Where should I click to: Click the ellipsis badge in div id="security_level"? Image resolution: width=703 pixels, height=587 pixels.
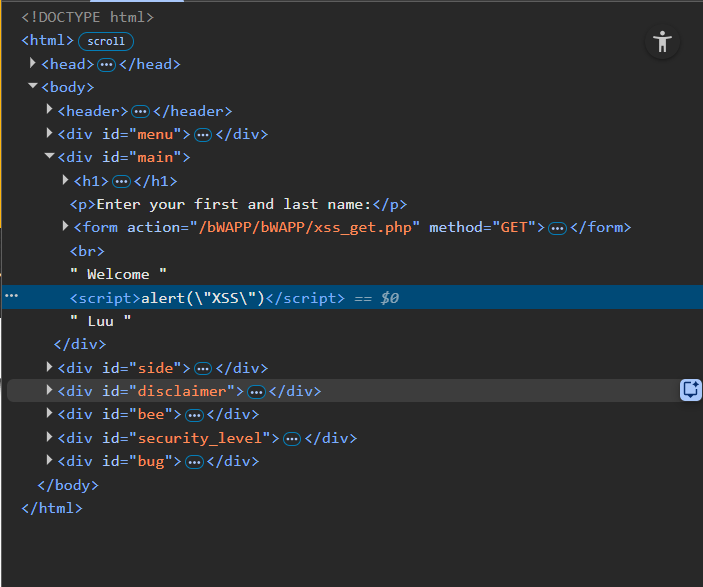coord(292,438)
